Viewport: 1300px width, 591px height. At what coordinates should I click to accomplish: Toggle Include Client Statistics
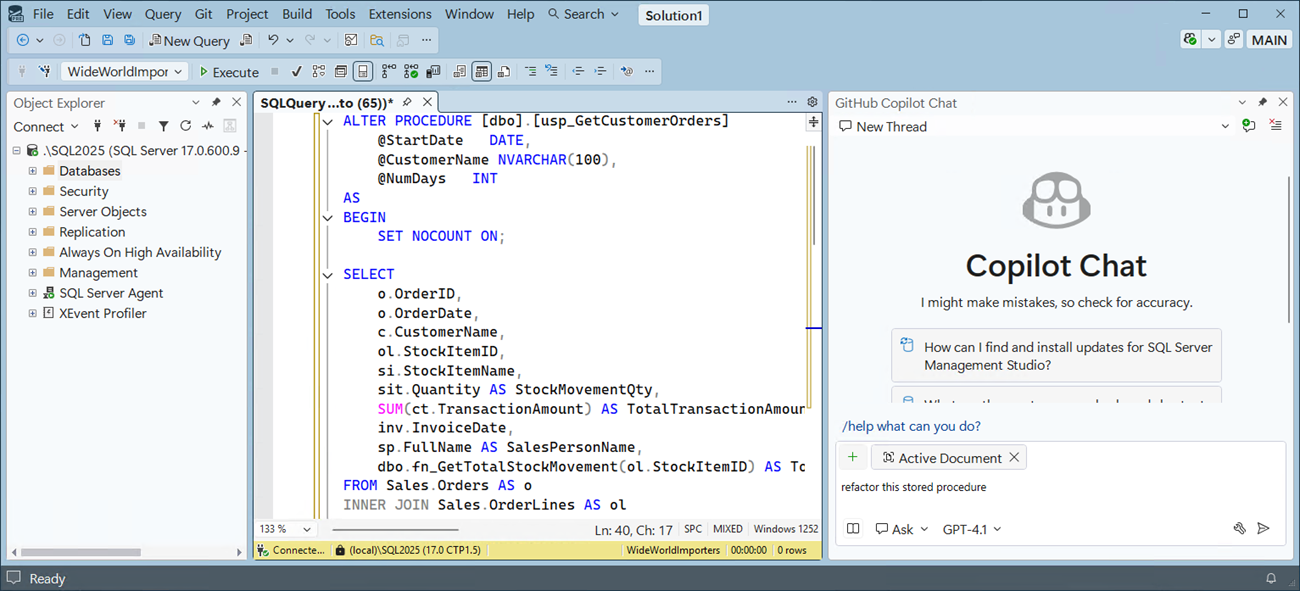point(433,72)
